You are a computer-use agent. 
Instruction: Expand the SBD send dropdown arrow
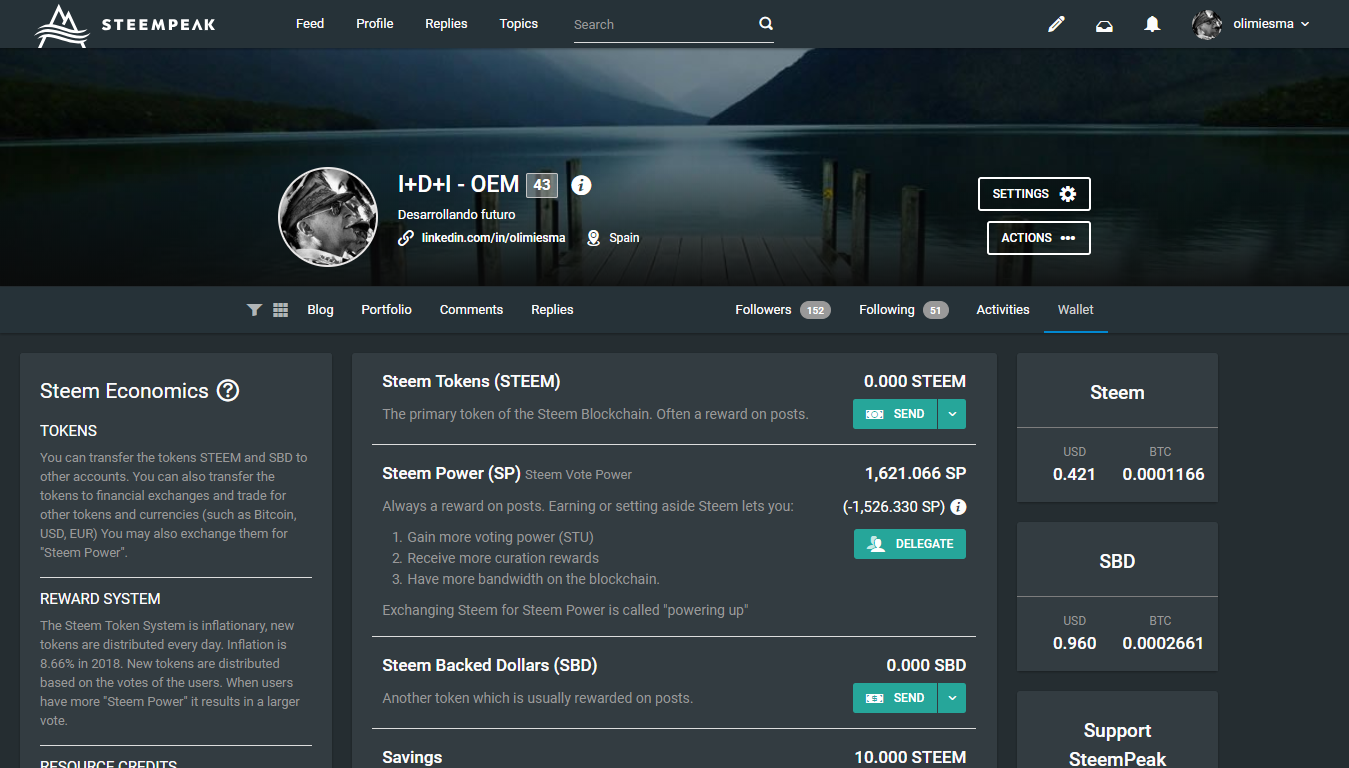point(952,698)
